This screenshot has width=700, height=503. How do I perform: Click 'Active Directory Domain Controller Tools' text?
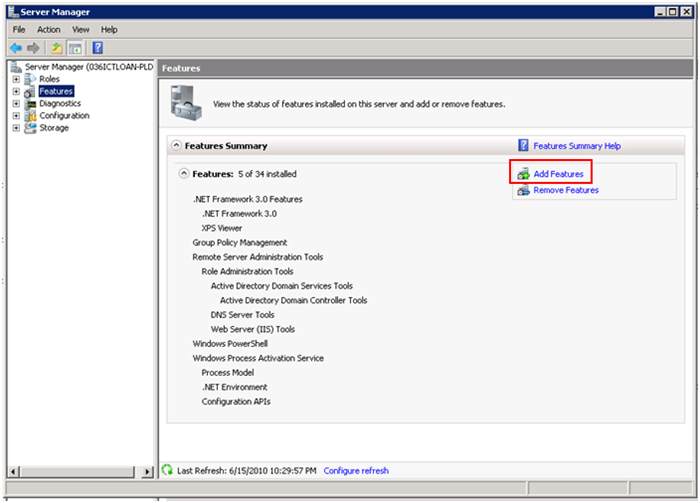(x=293, y=300)
